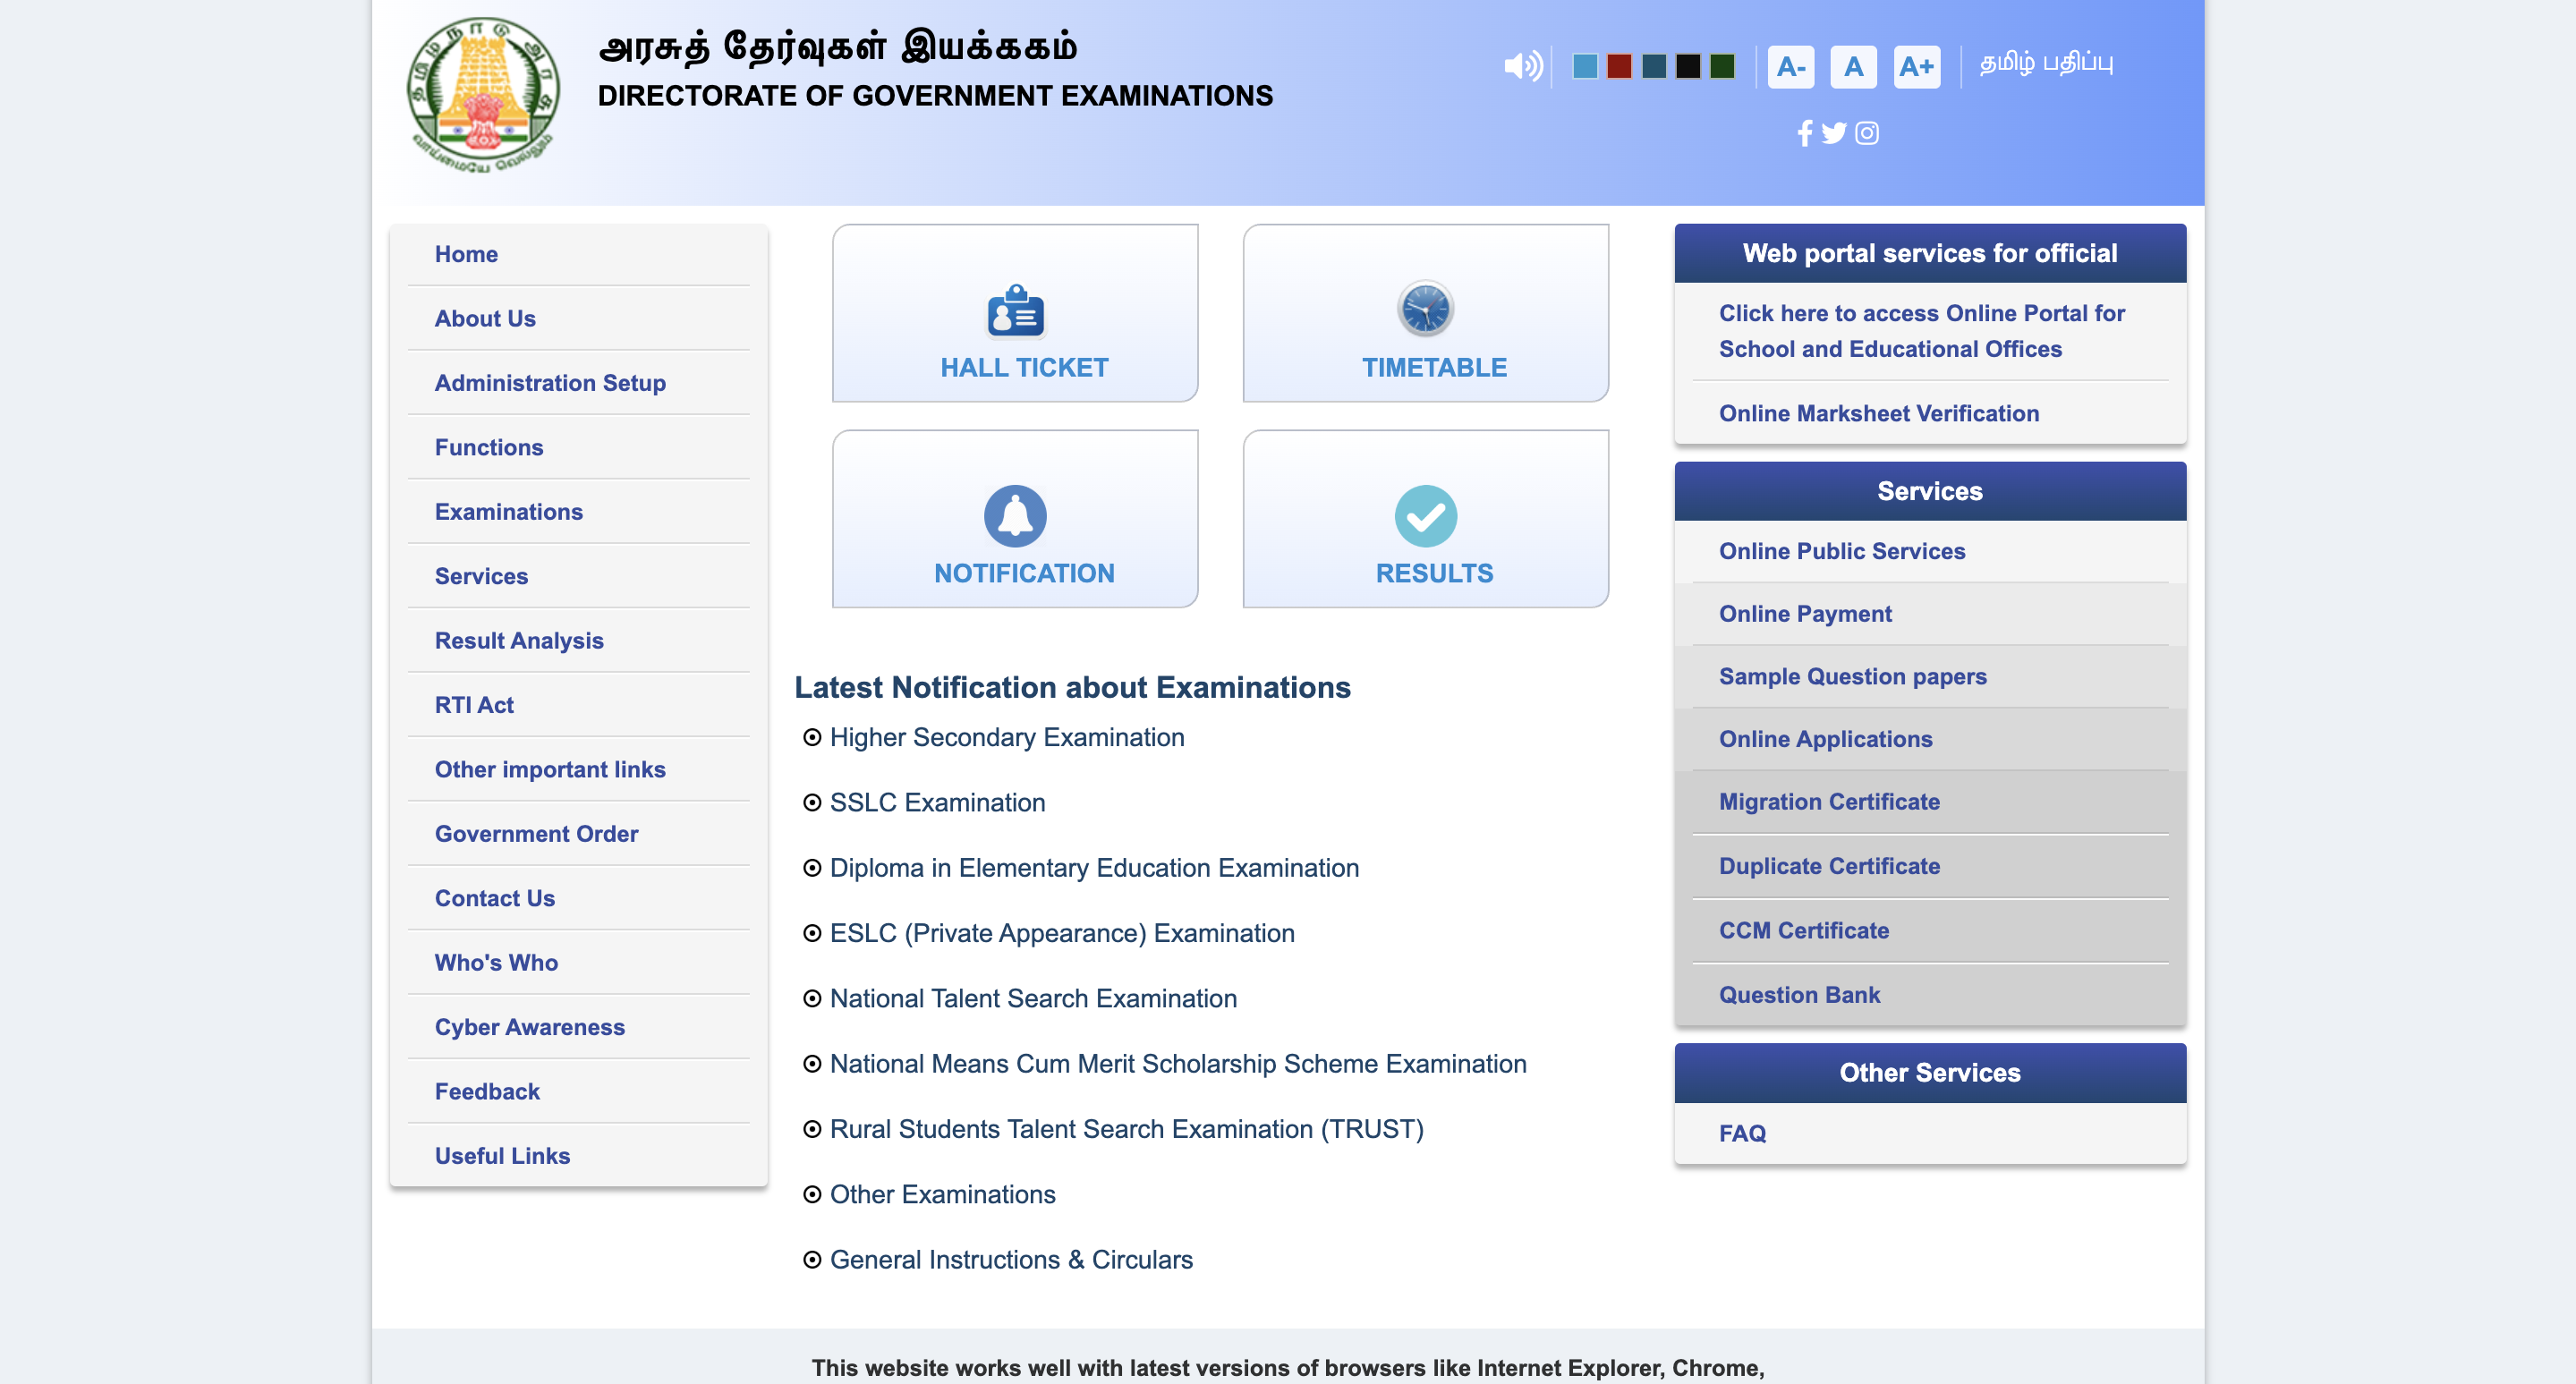Click the speaker audio icon in header

tap(1522, 66)
